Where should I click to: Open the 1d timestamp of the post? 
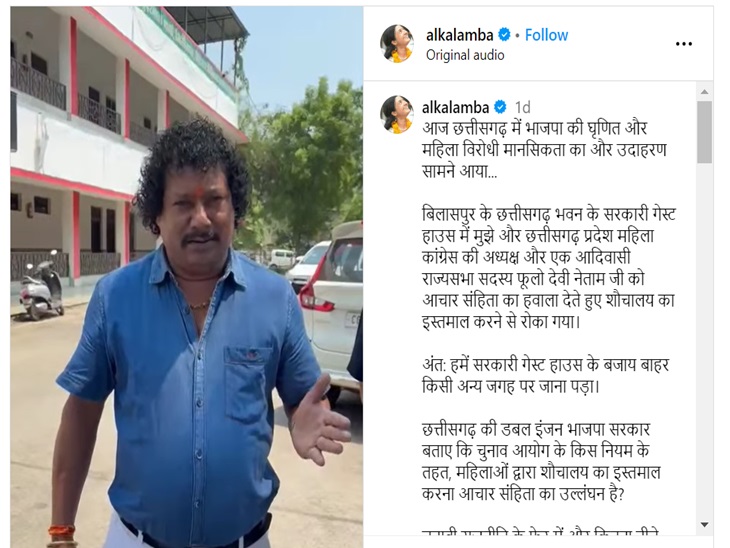(522, 108)
